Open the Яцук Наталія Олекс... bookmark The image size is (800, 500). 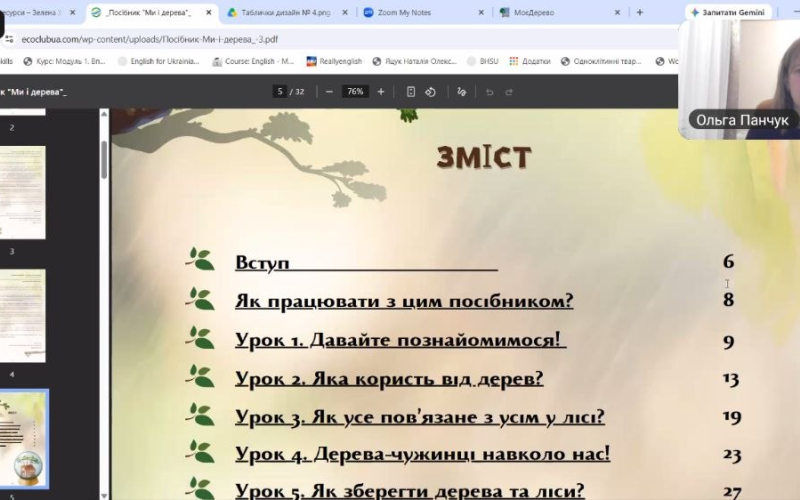tap(414, 61)
